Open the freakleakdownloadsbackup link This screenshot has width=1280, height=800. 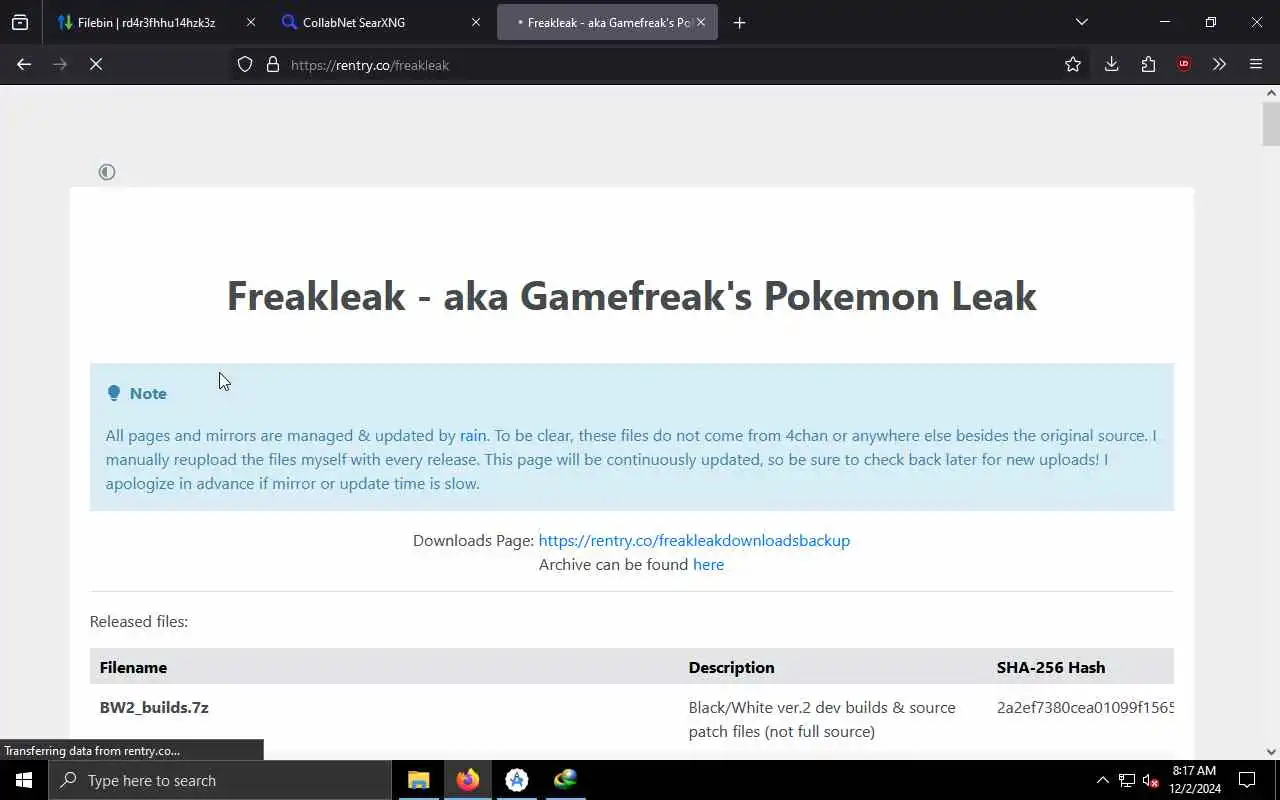click(x=694, y=540)
